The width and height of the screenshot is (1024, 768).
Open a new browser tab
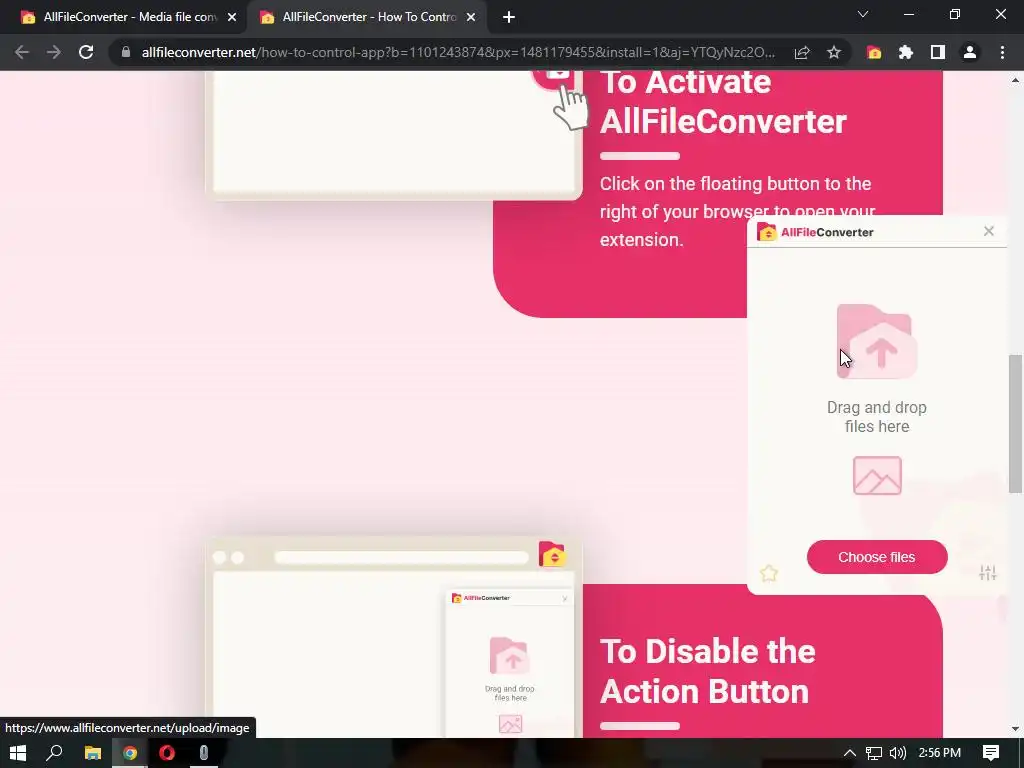pyautogui.click(x=509, y=17)
